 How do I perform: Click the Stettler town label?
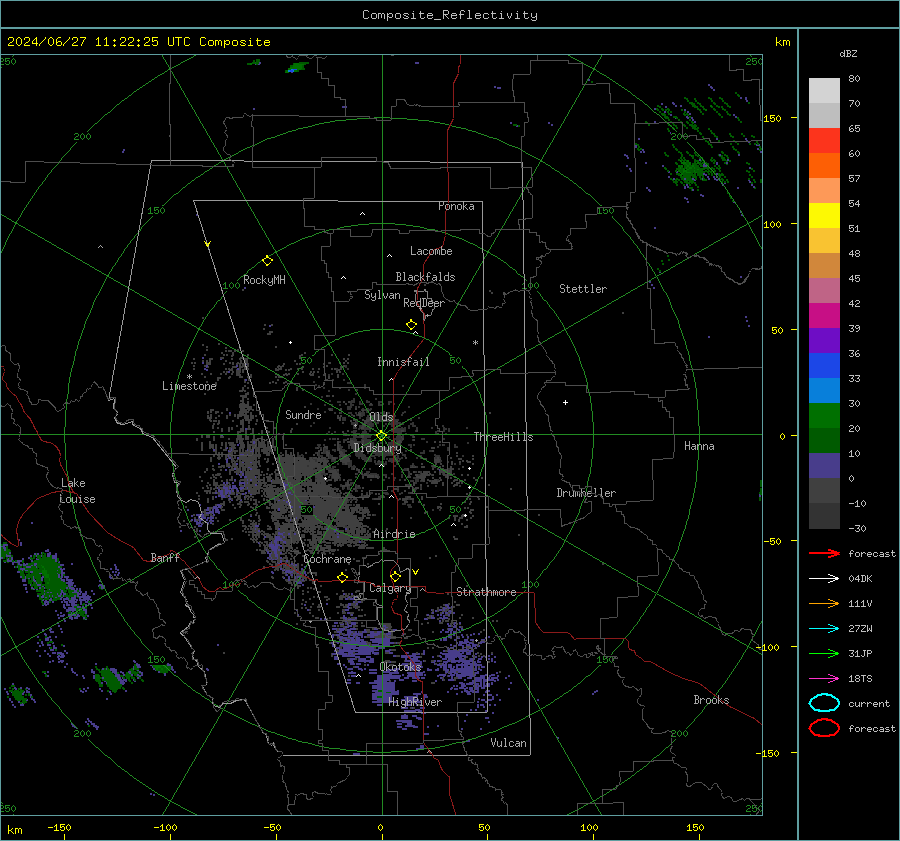(583, 289)
